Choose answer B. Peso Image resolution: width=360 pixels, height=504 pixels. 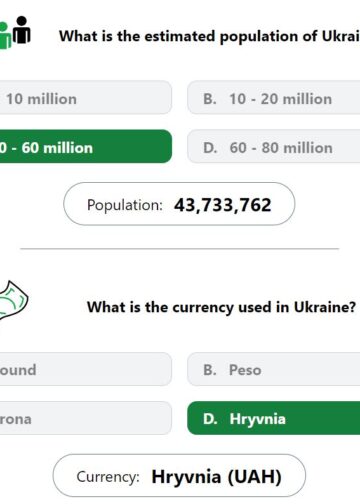274,369
